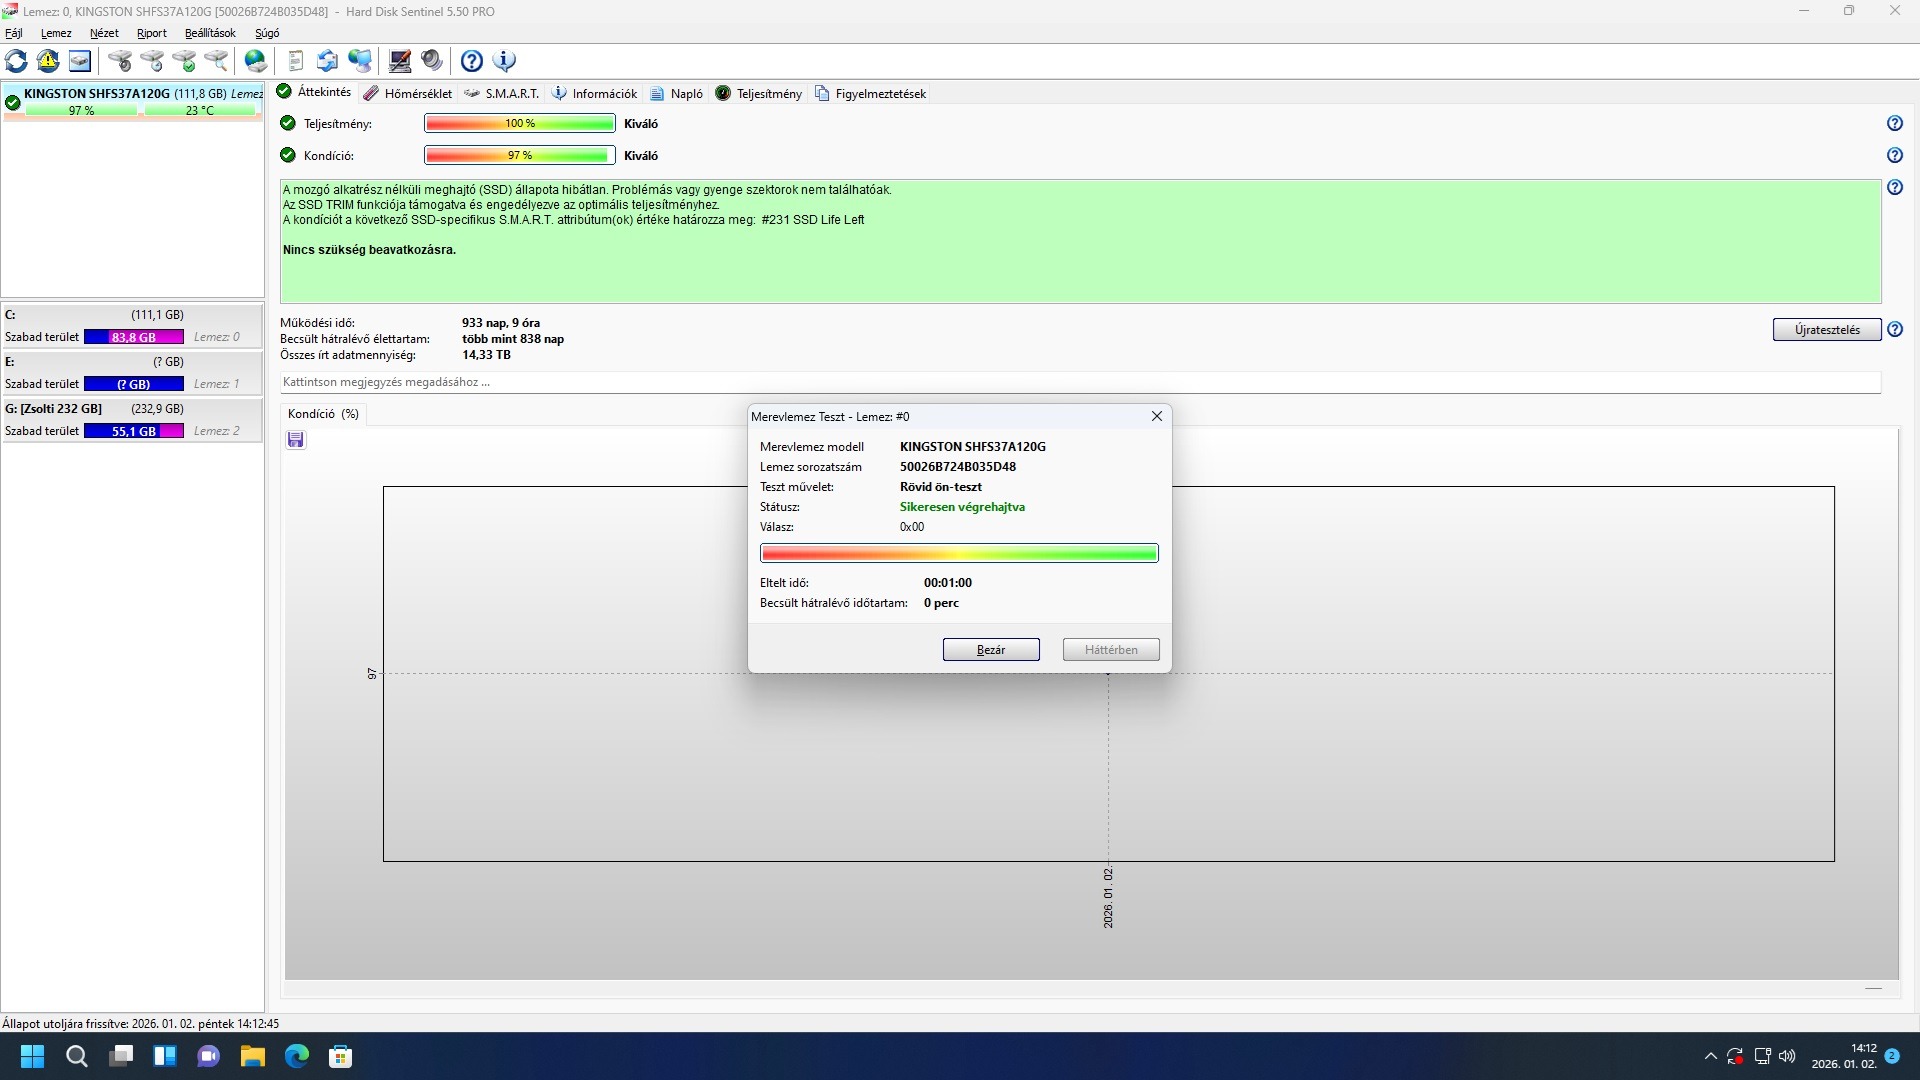Click the info bubble about icon

click(505, 61)
